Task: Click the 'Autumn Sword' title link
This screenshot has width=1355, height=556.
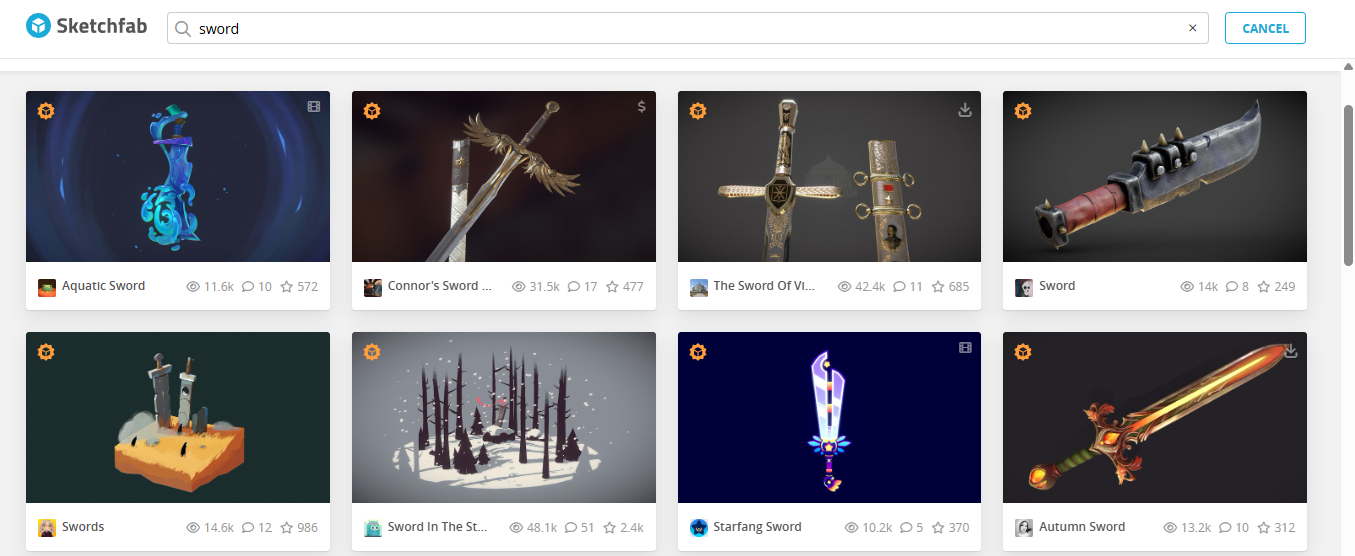Action: pos(1082,527)
